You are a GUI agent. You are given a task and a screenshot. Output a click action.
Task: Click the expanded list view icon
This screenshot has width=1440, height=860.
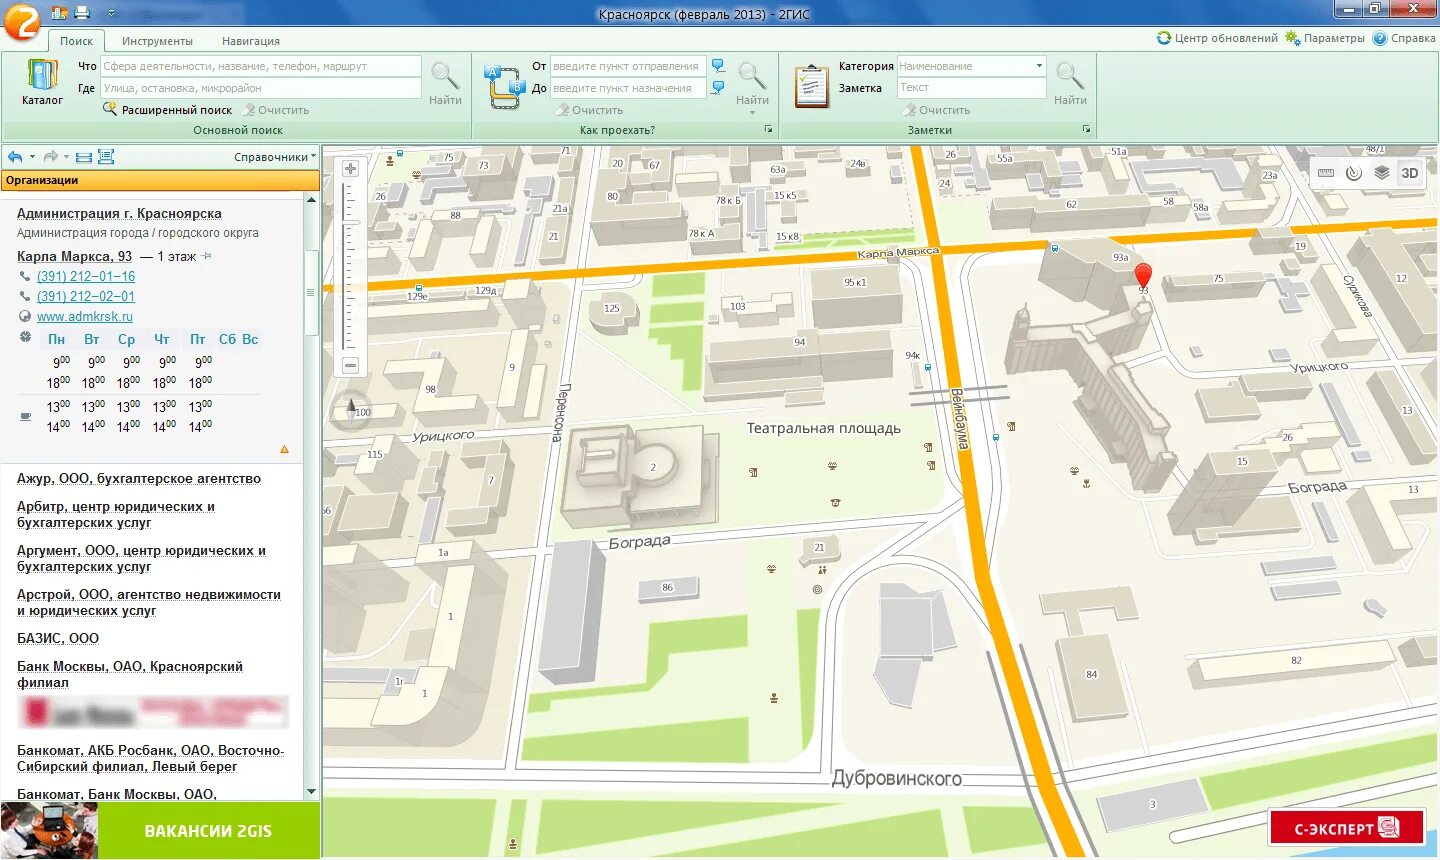coord(106,157)
